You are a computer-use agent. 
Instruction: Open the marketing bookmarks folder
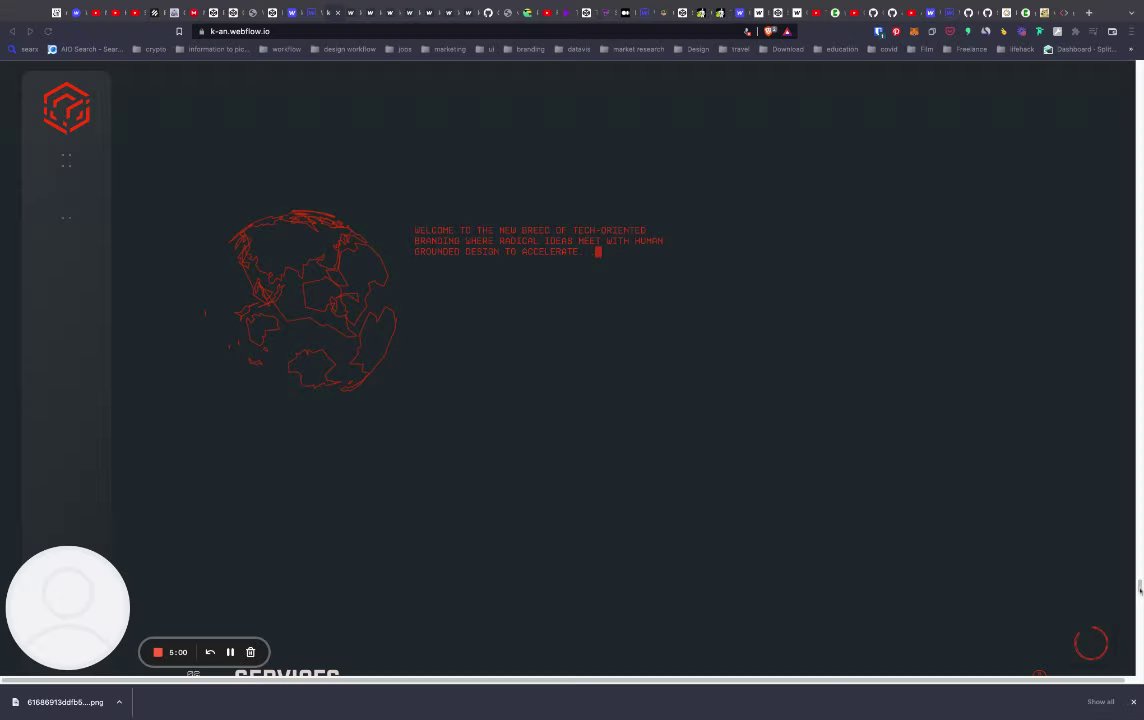[x=443, y=50]
